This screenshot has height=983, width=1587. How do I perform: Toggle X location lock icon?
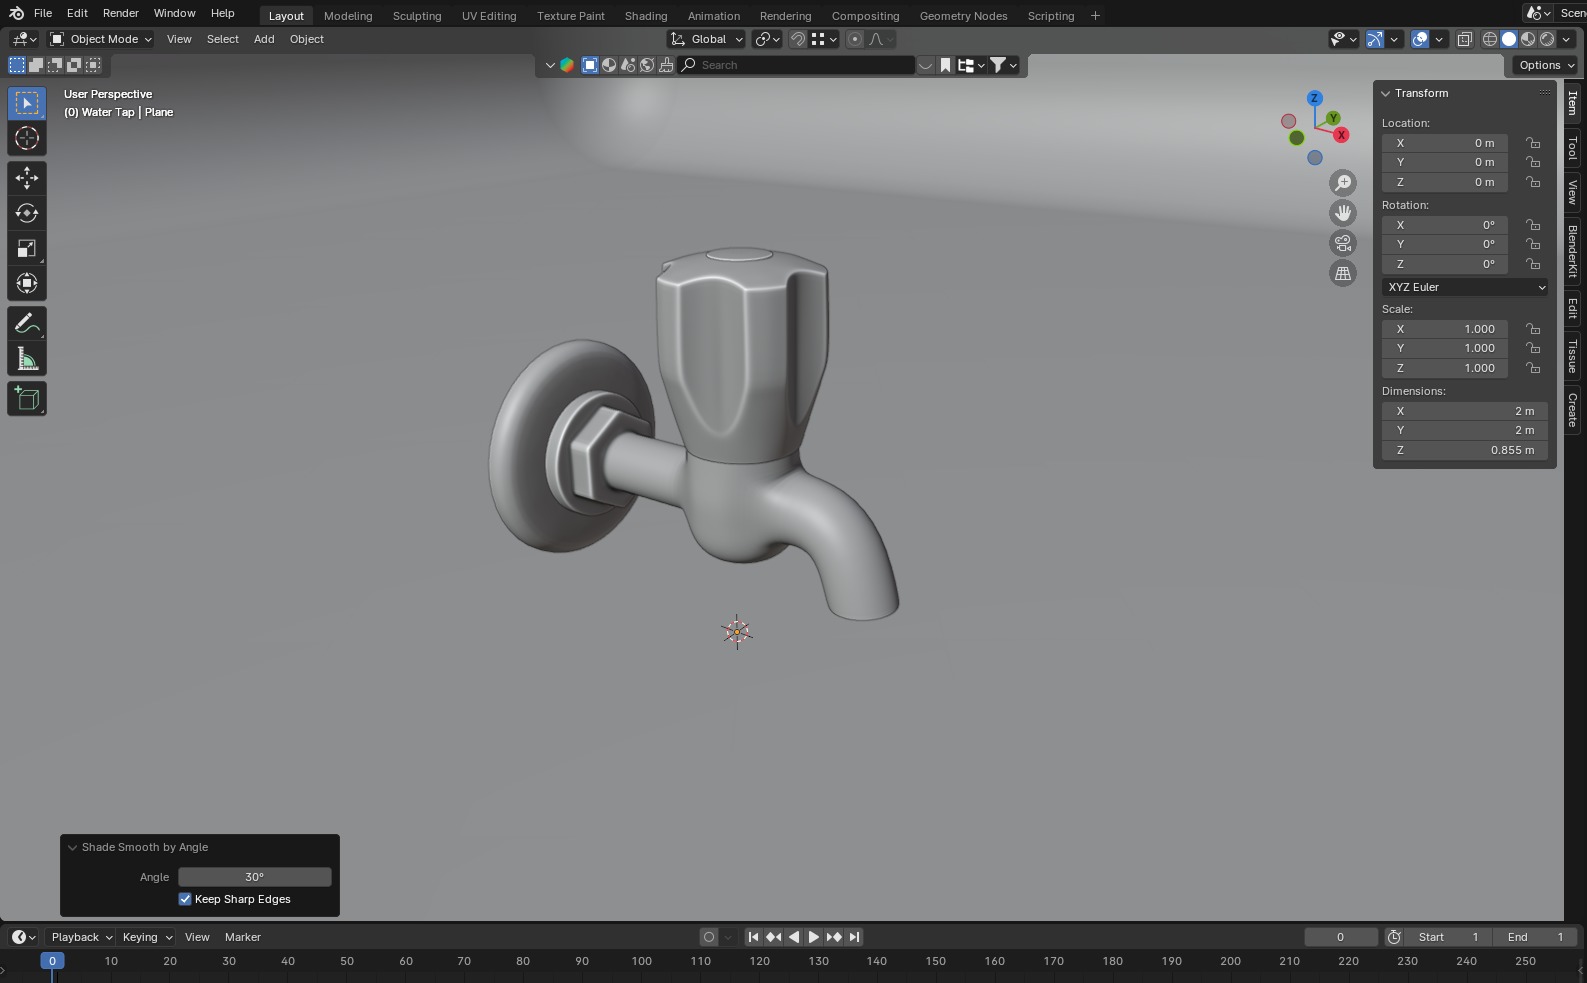coord(1533,143)
